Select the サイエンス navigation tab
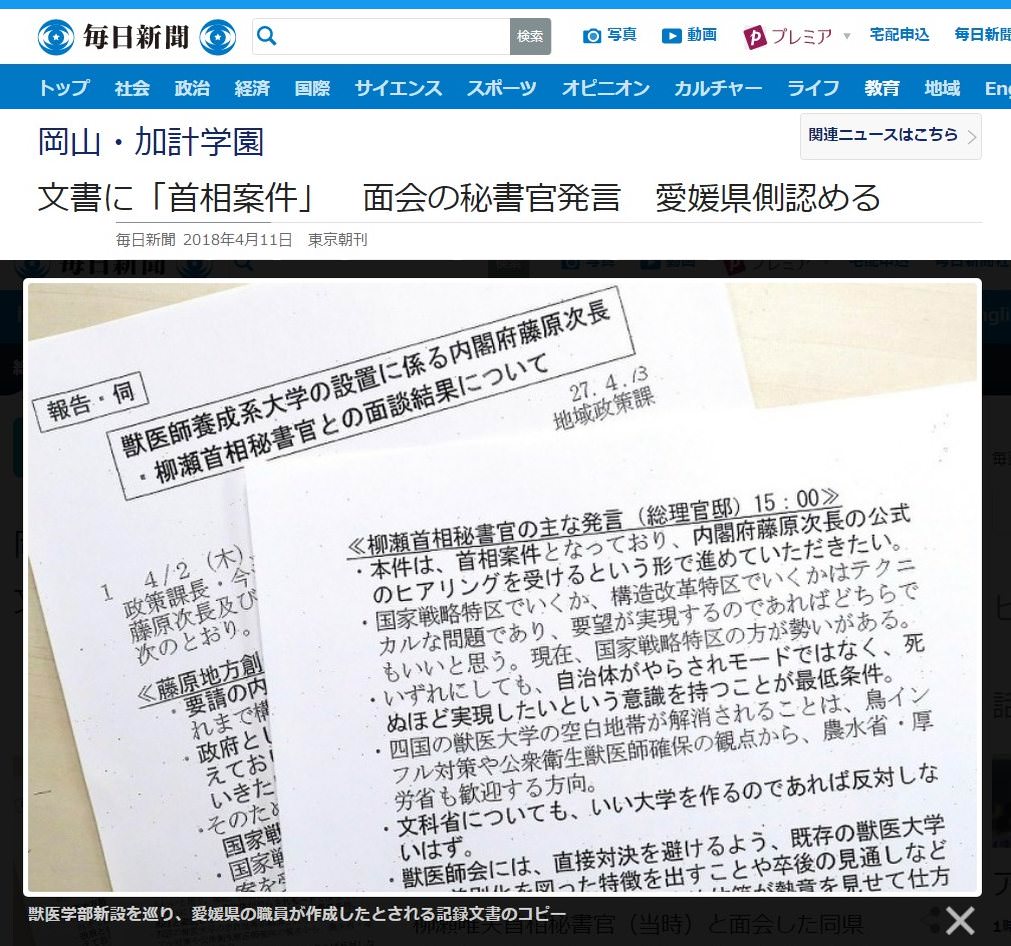Viewport: 1011px width, 946px height. coord(398,88)
